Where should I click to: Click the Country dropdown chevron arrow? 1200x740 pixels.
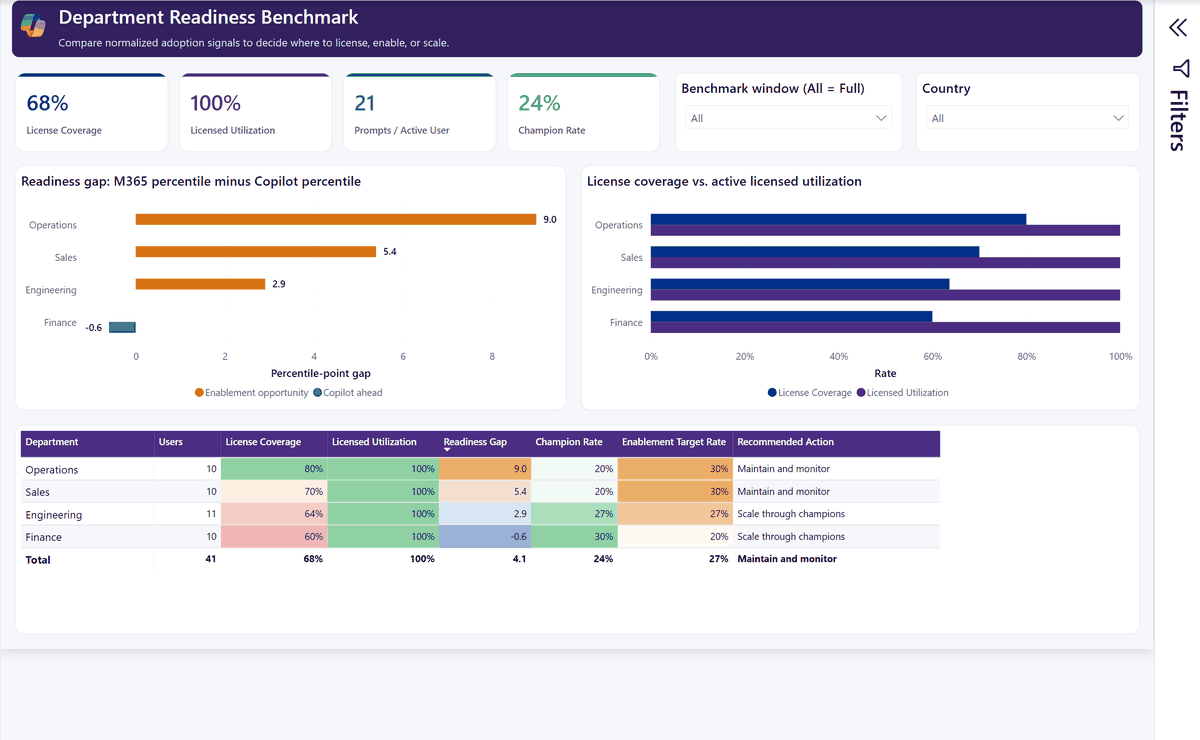pos(1119,118)
